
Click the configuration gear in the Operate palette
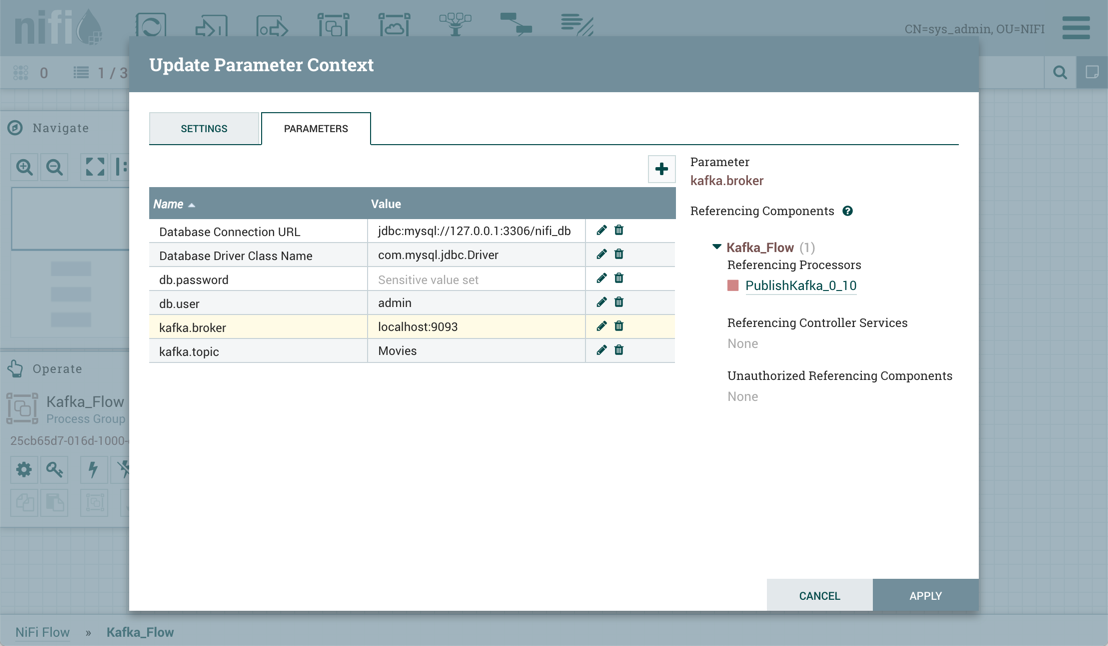(23, 469)
